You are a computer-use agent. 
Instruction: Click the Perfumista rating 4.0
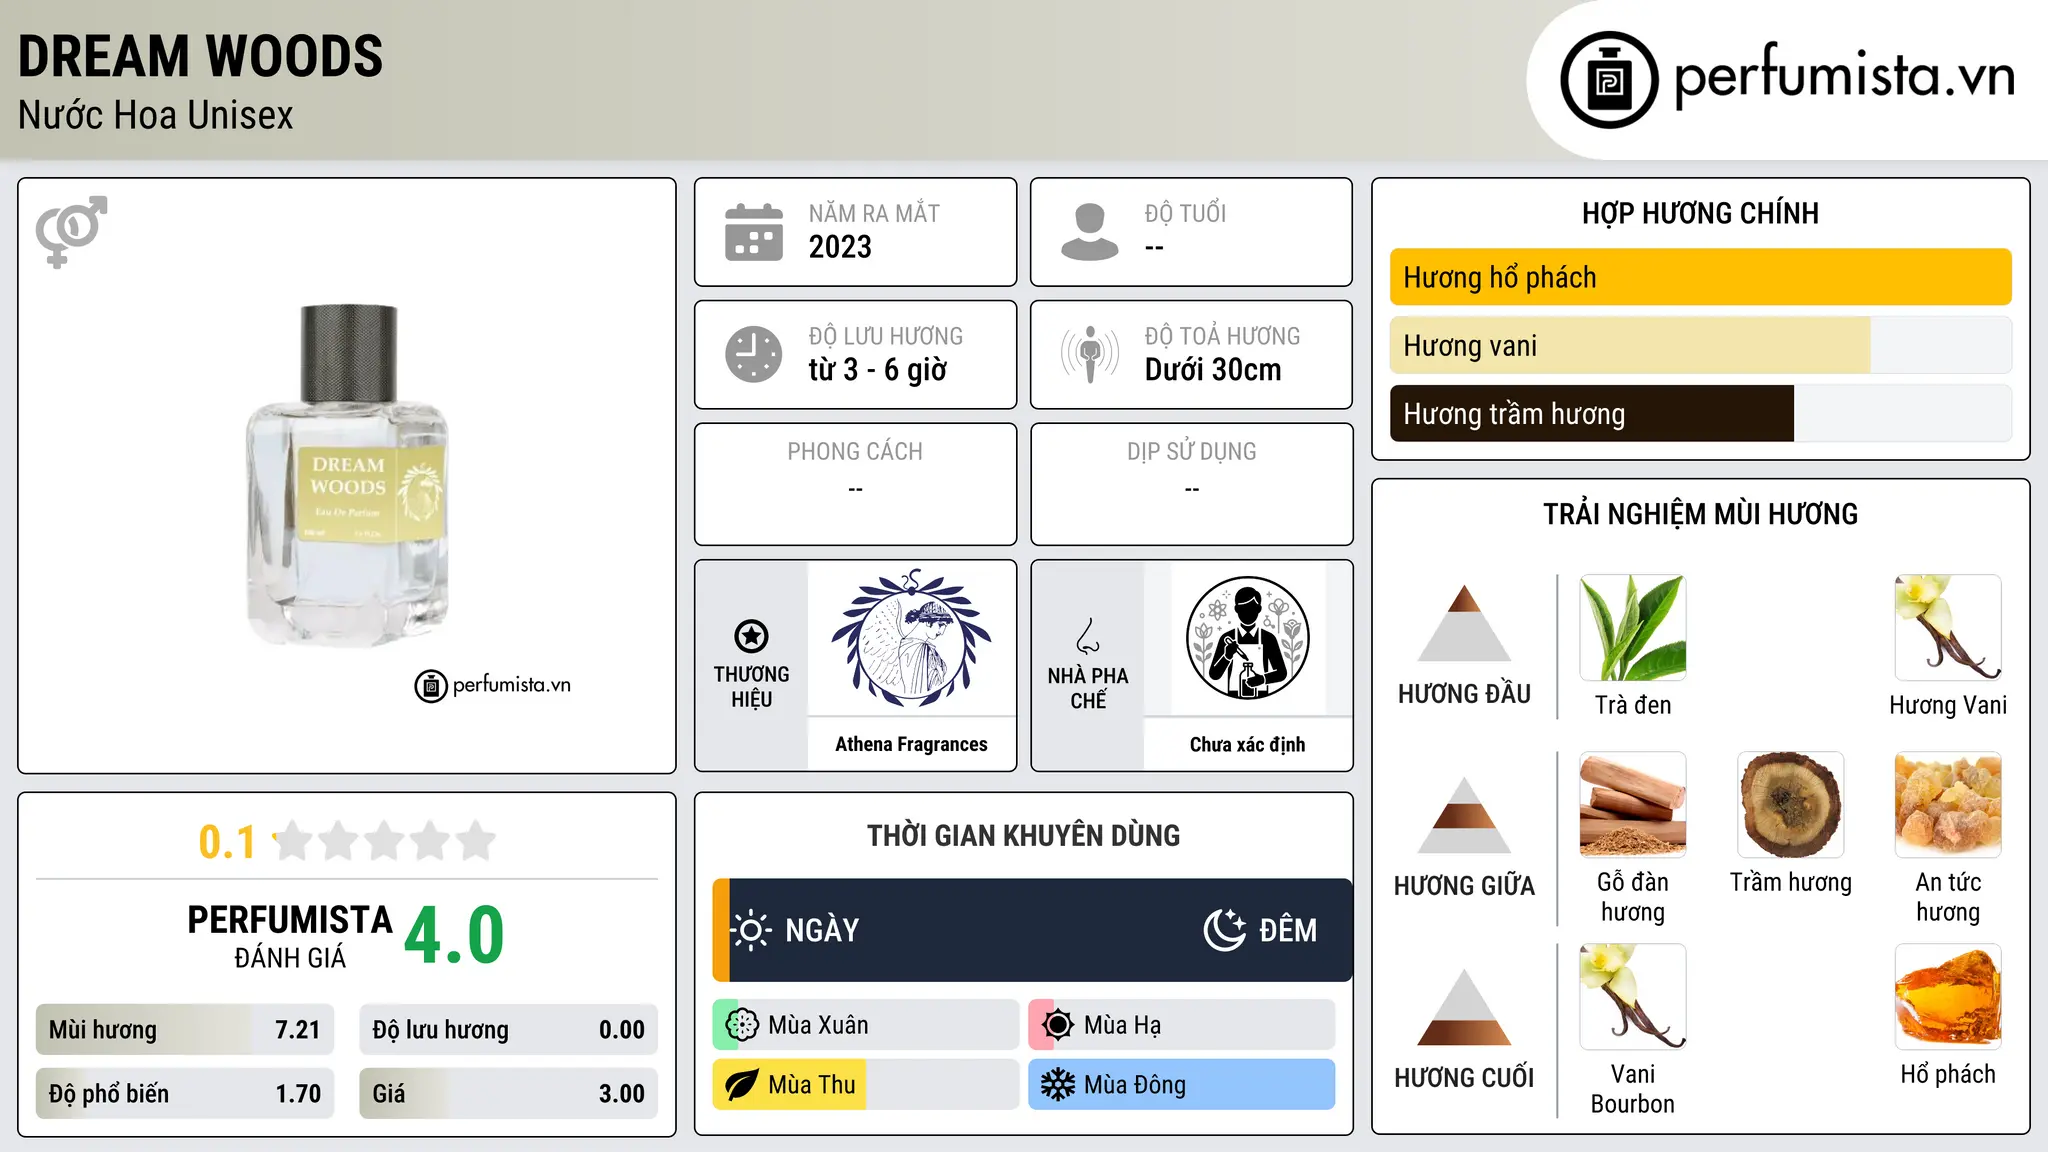[455, 935]
